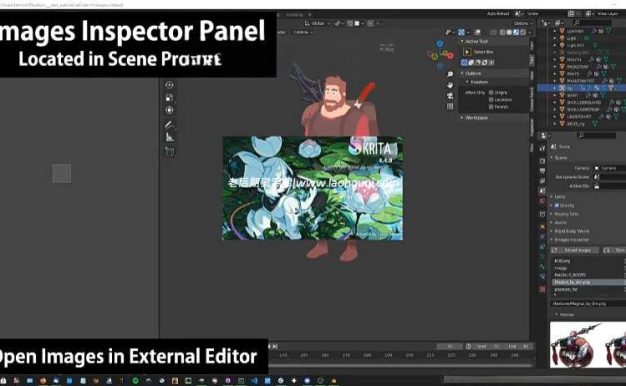626x386 pixels.
Task: Open the Output properties tab
Action: click(x=542, y=171)
